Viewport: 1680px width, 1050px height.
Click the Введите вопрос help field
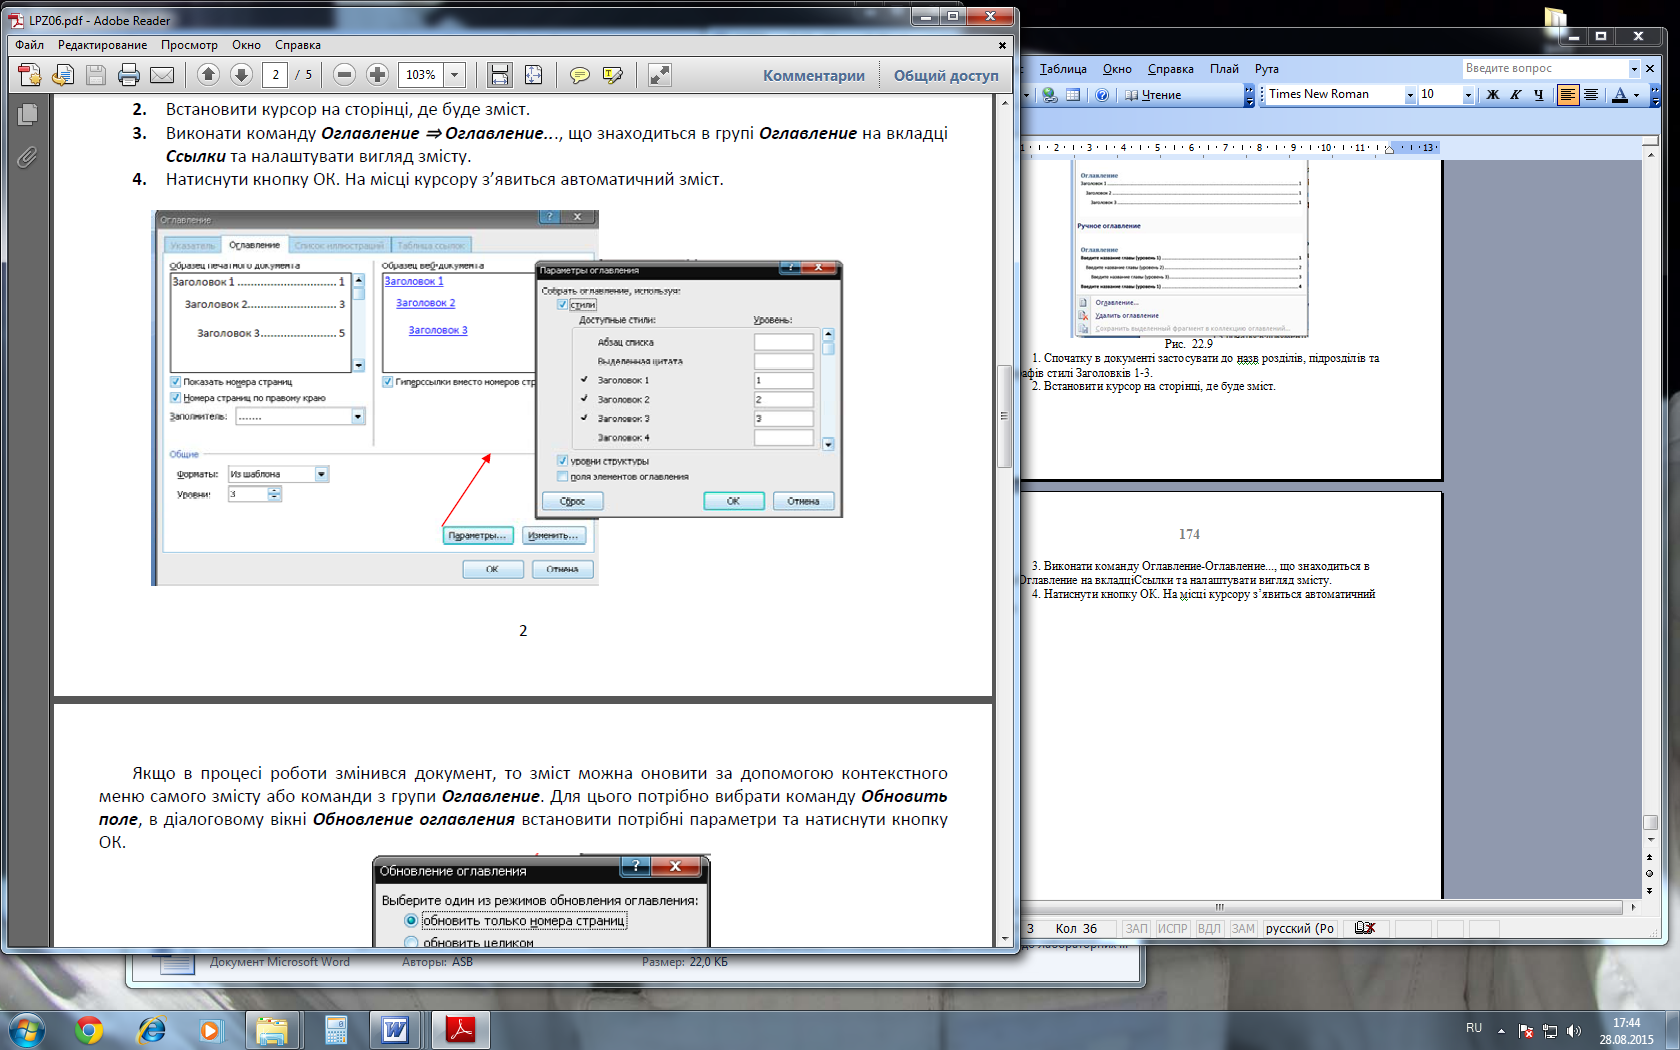(1545, 68)
